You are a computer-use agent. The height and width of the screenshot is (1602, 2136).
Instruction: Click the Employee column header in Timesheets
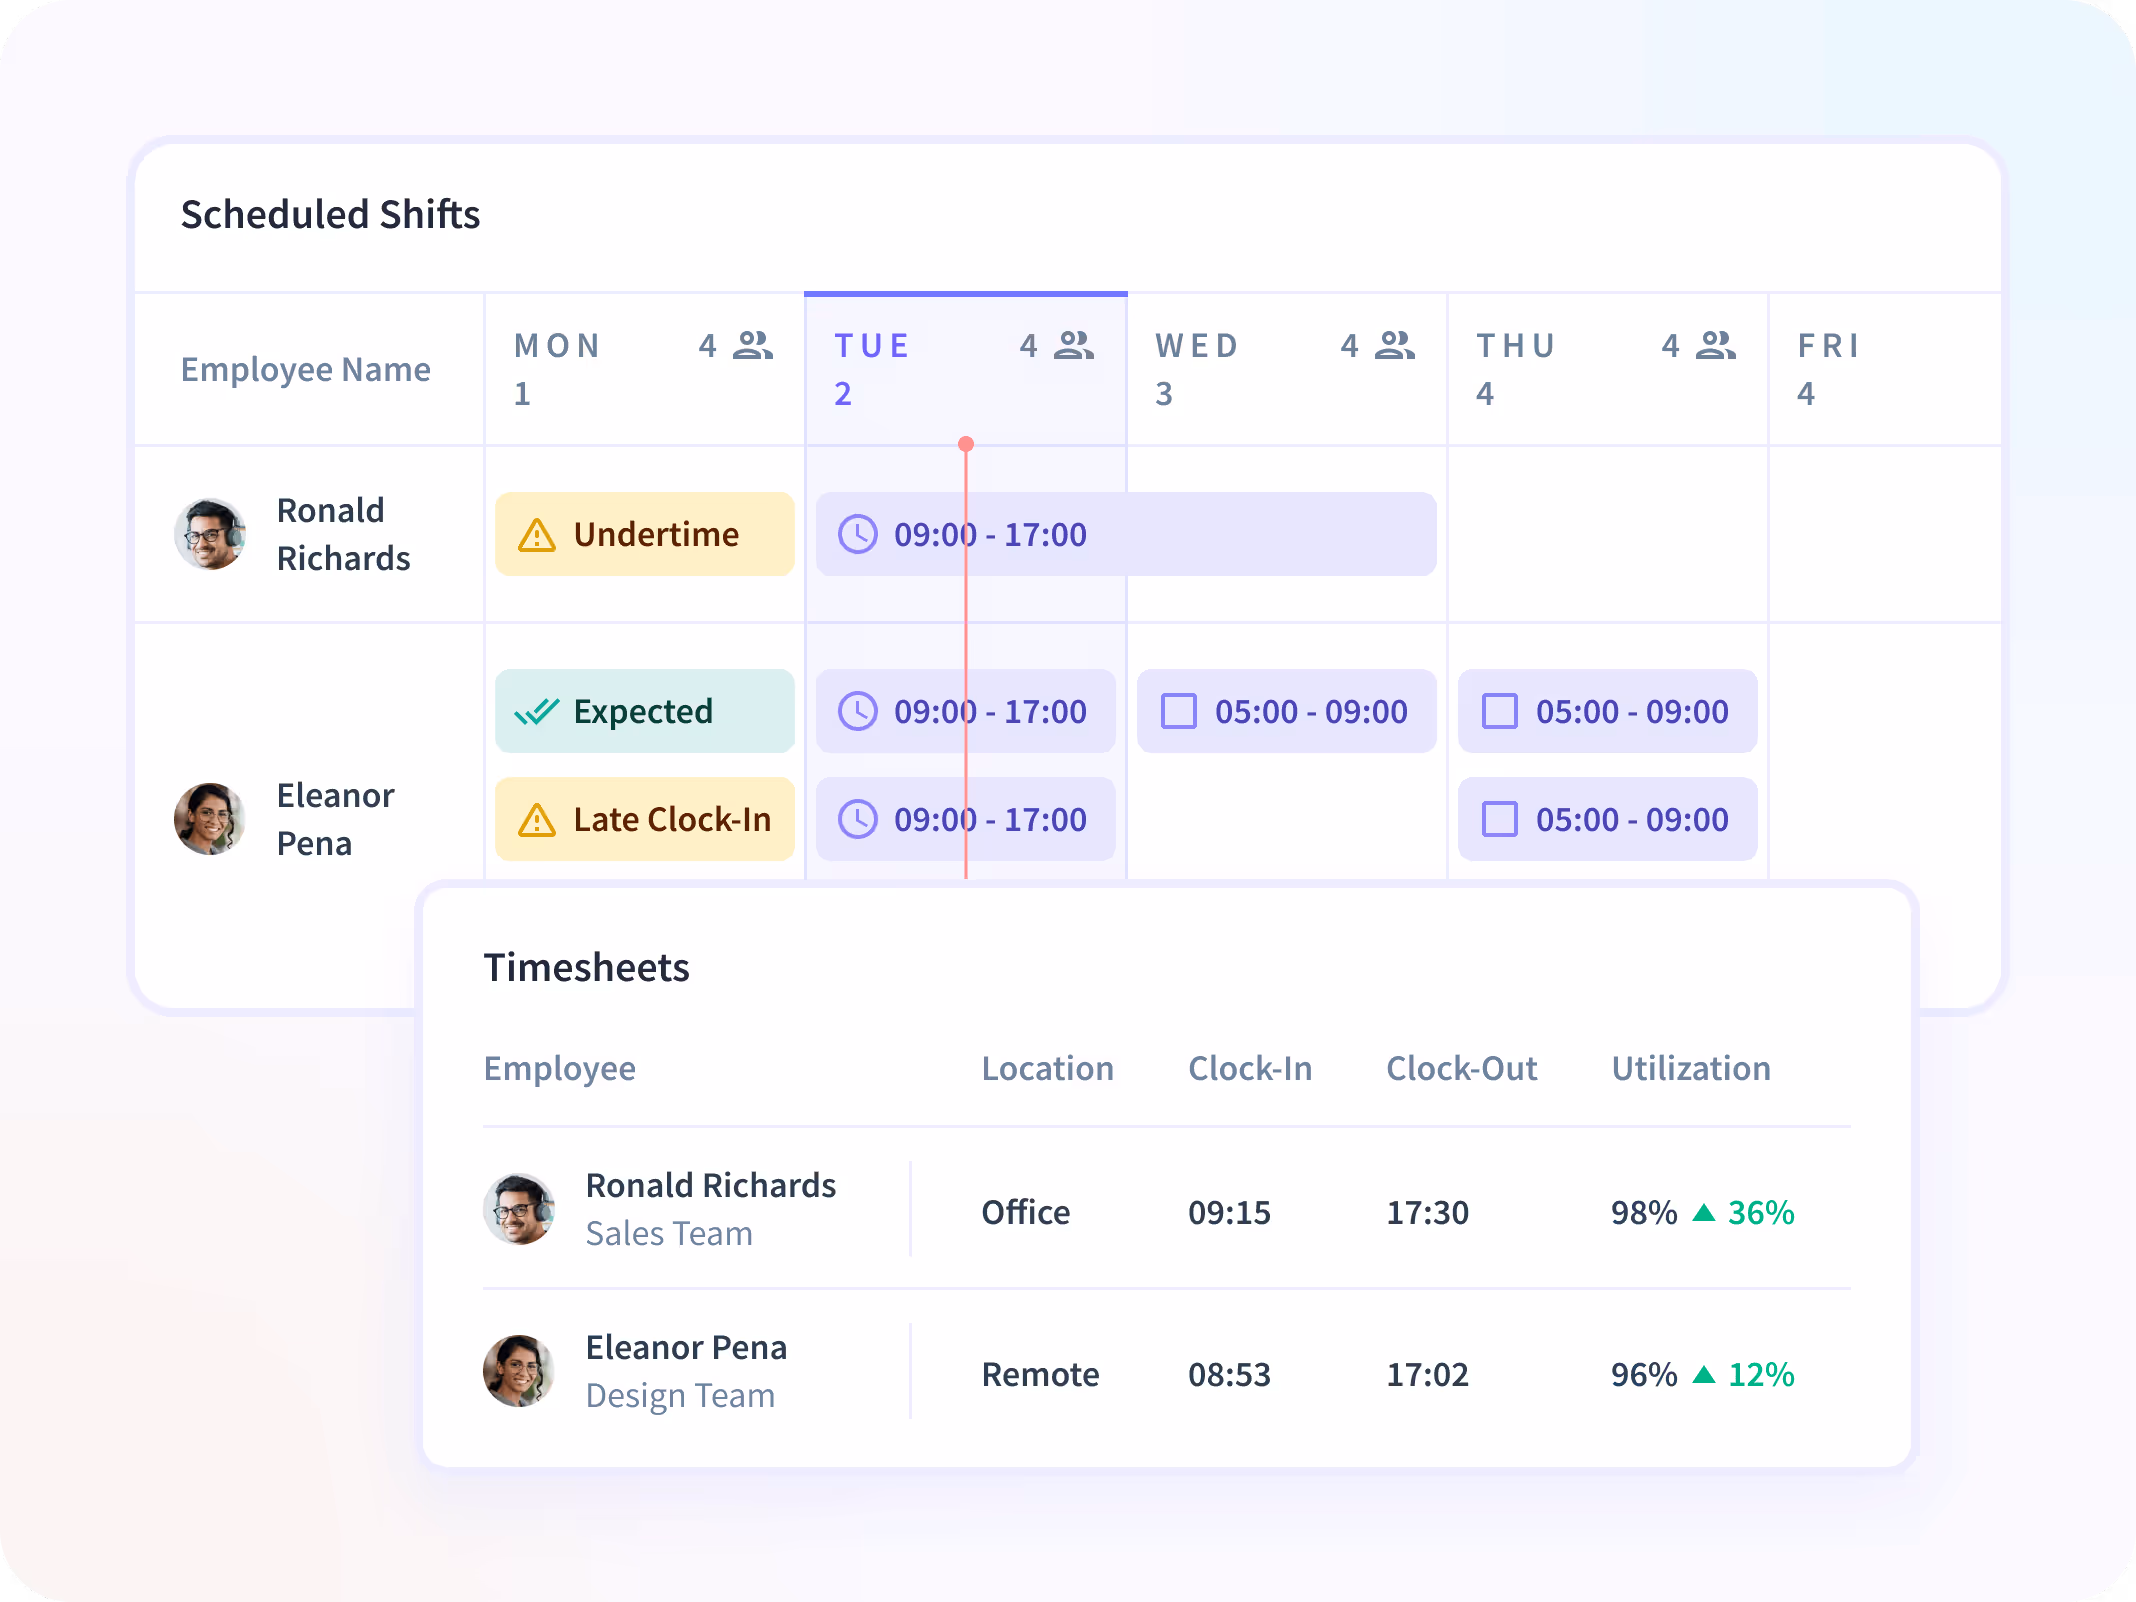coord(560,1069)
